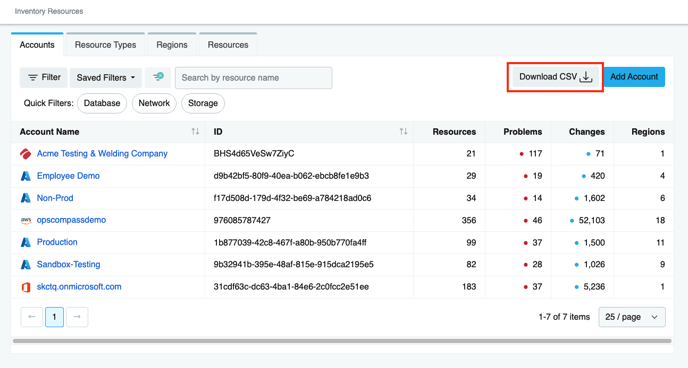Click the 52,103 changes value for opscompassdemo
Image resolution: width=688 pixels, height=368 pixels.
pyautogui.click(x=592, y=220)
